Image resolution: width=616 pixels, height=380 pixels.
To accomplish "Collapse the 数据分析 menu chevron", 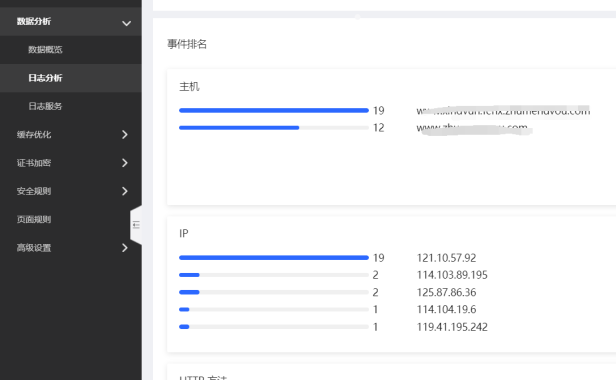I will [x=126, y=23].
